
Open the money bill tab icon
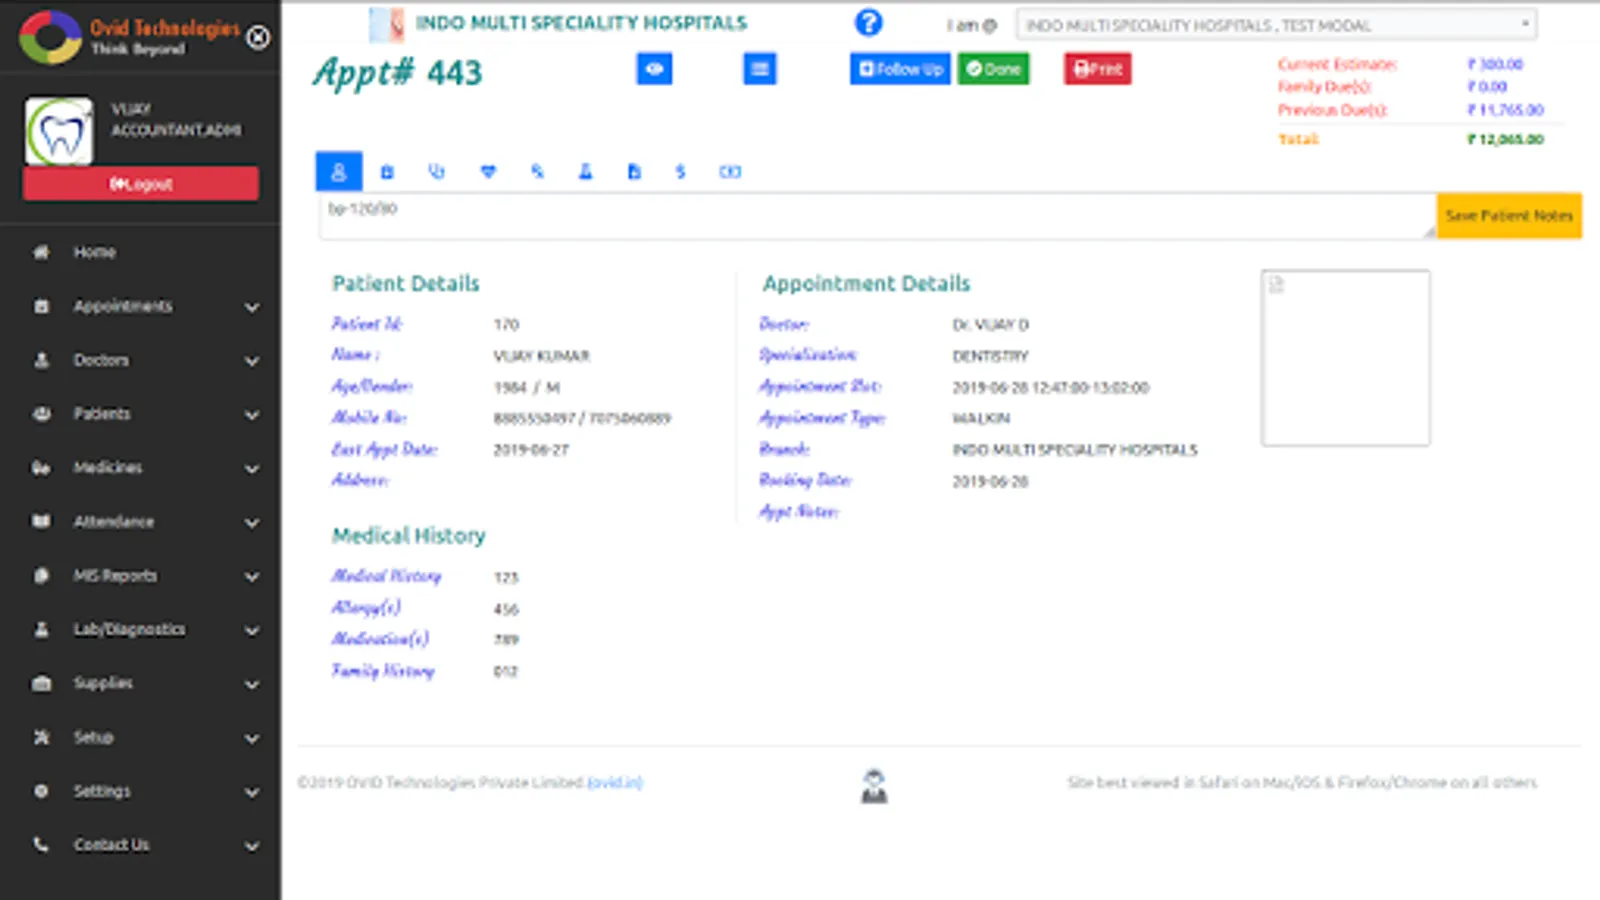coord(730,172)
